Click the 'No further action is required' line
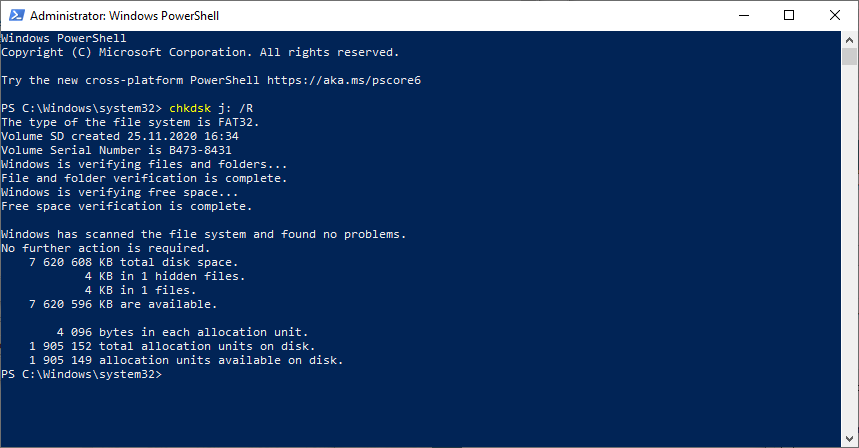 [106, 248]
